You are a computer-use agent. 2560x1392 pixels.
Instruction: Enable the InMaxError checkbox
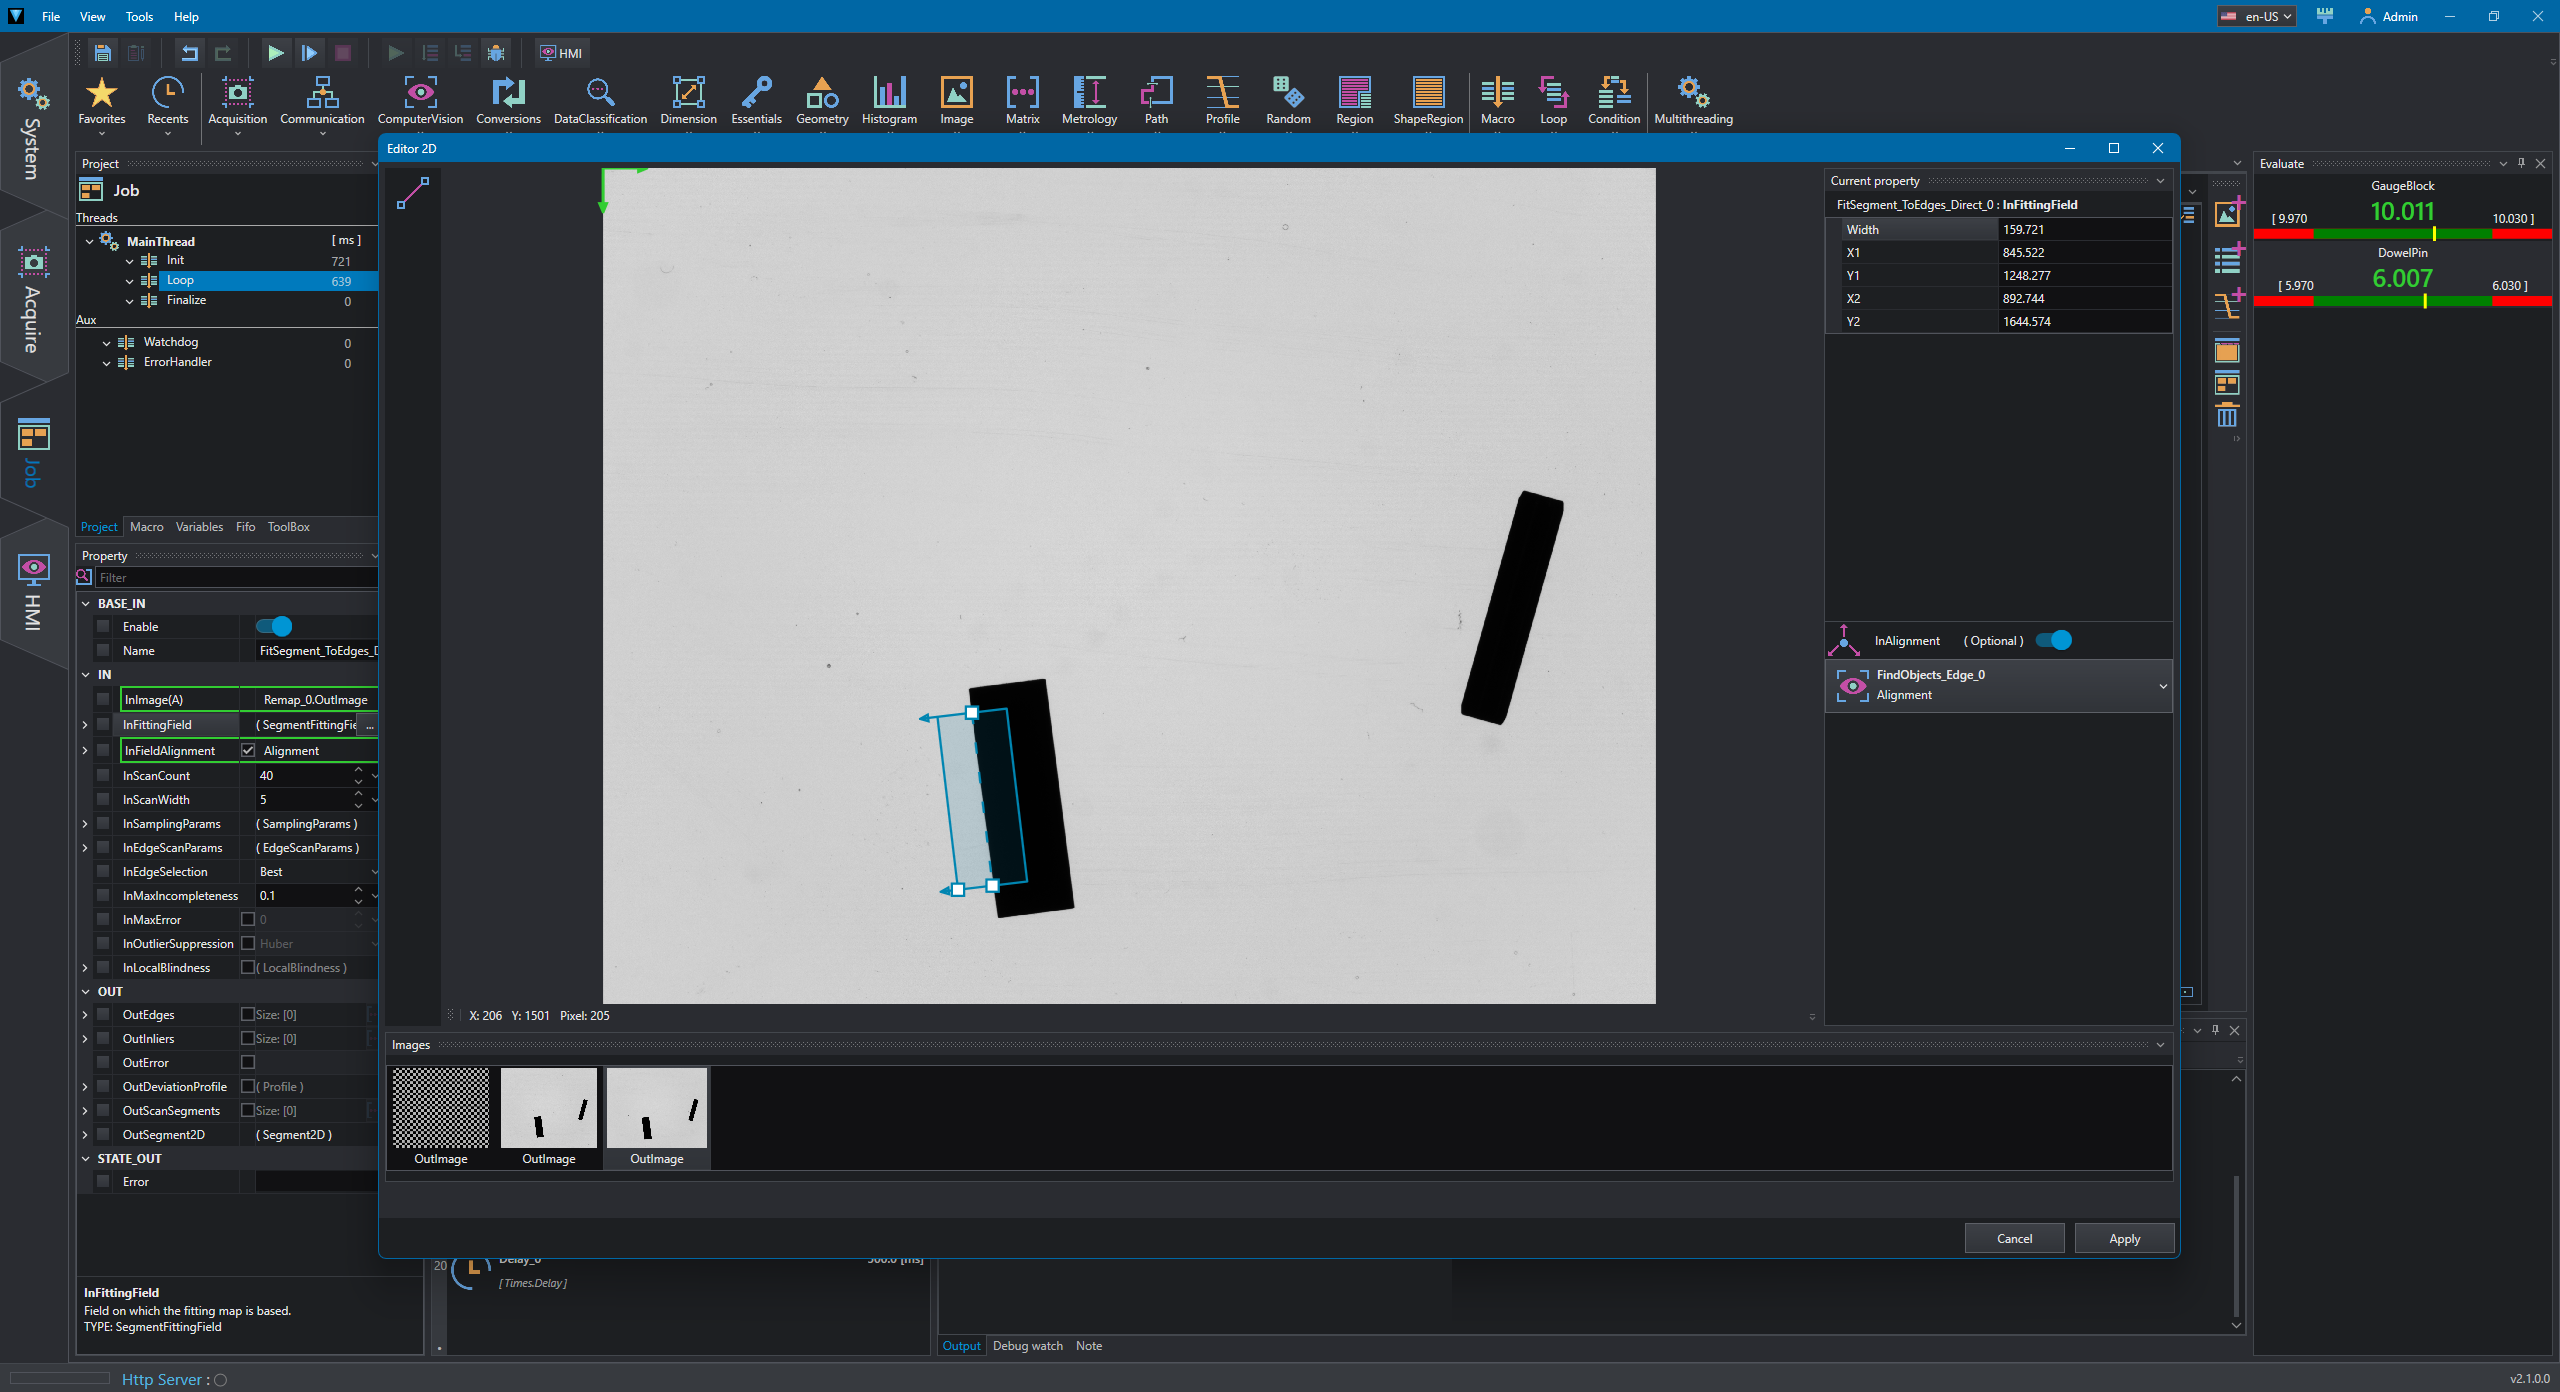coord(248,919)
